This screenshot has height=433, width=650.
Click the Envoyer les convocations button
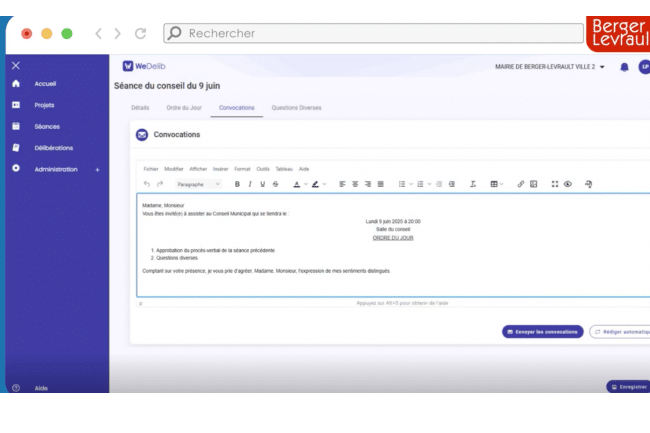pyautogui.click(x=542, y=331)
